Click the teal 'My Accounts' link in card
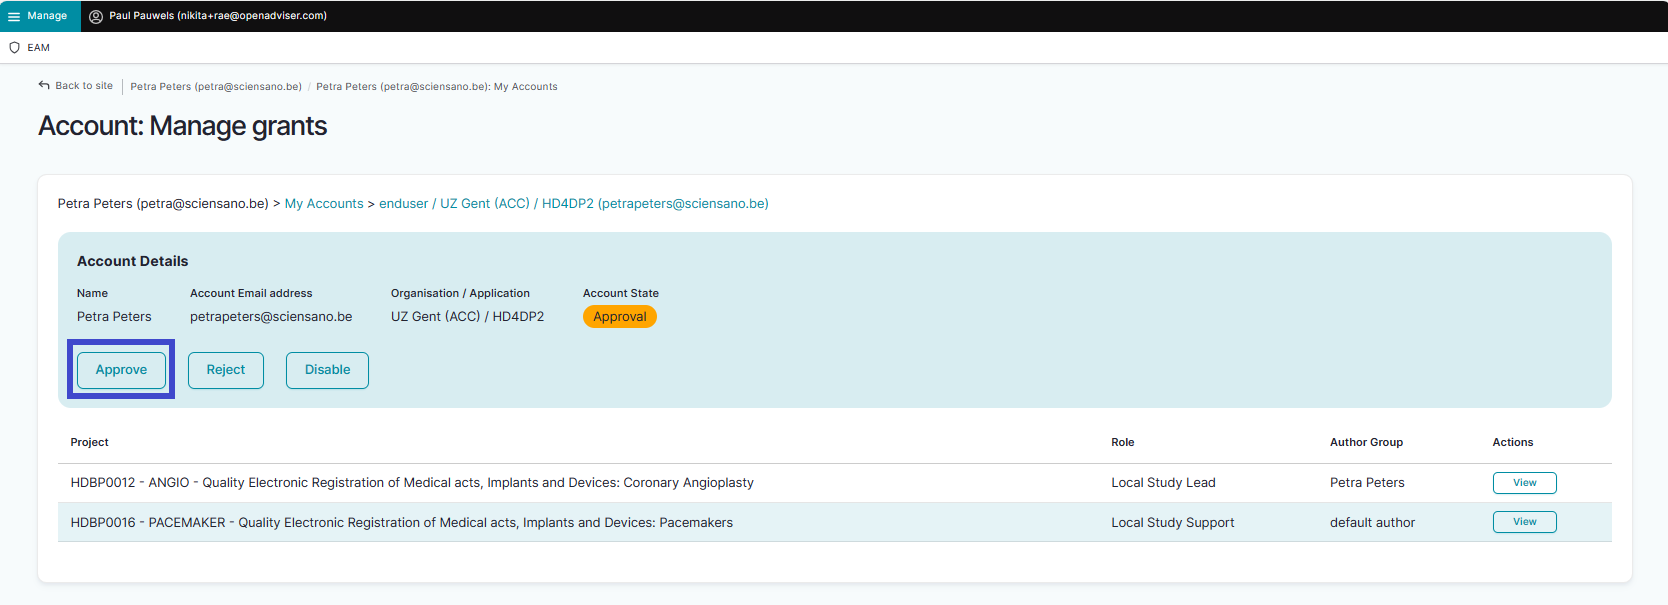1668x605 pixels. pyautogui.click(x=324, y=204)
